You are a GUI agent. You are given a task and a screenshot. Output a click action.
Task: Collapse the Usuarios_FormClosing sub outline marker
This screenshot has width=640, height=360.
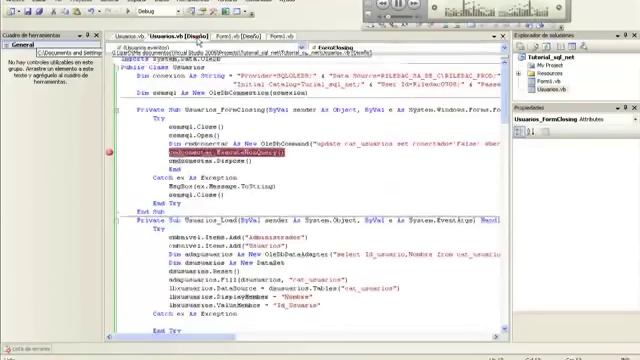tap(118, 110)
